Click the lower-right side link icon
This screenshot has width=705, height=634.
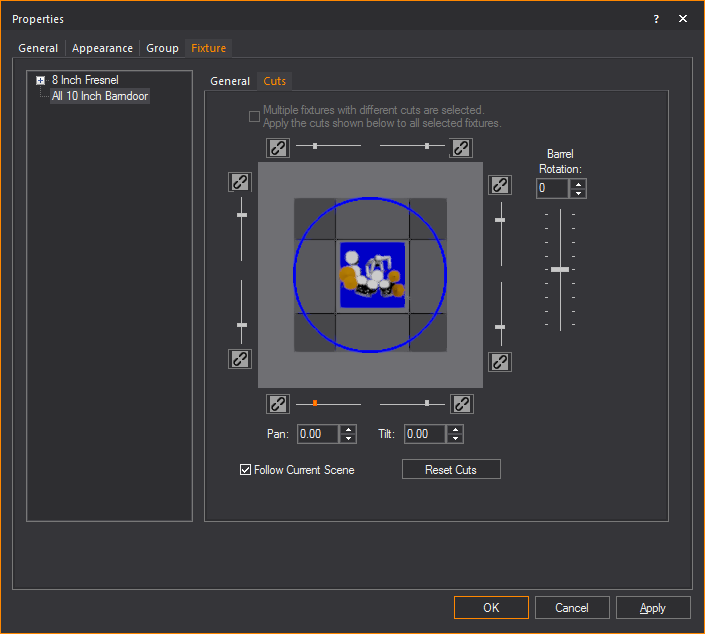tap(500, 361)
